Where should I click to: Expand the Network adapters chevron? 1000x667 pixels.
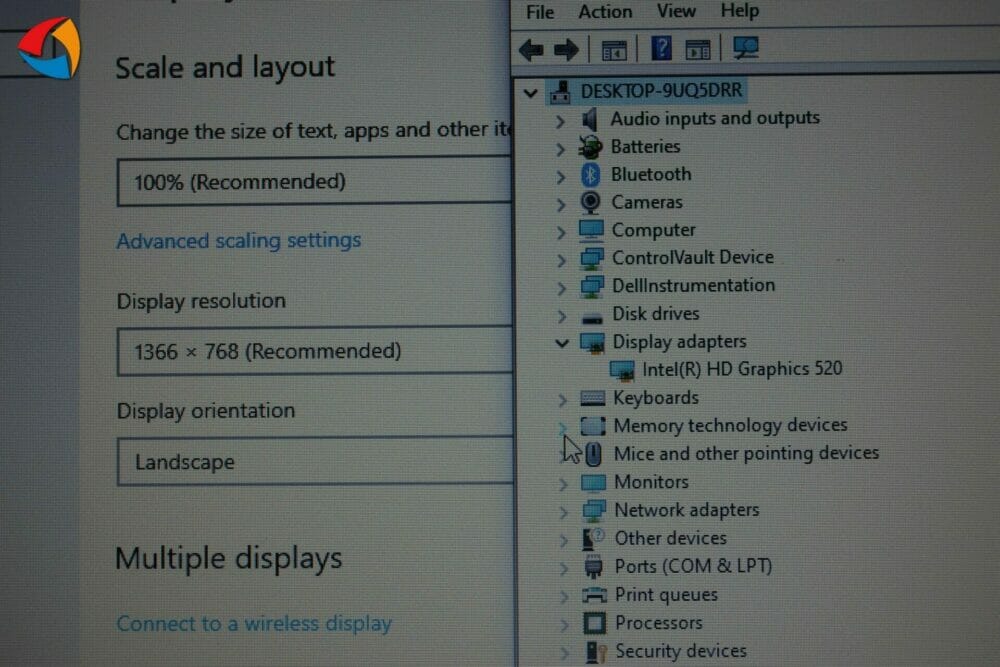(x=563, y=512)
